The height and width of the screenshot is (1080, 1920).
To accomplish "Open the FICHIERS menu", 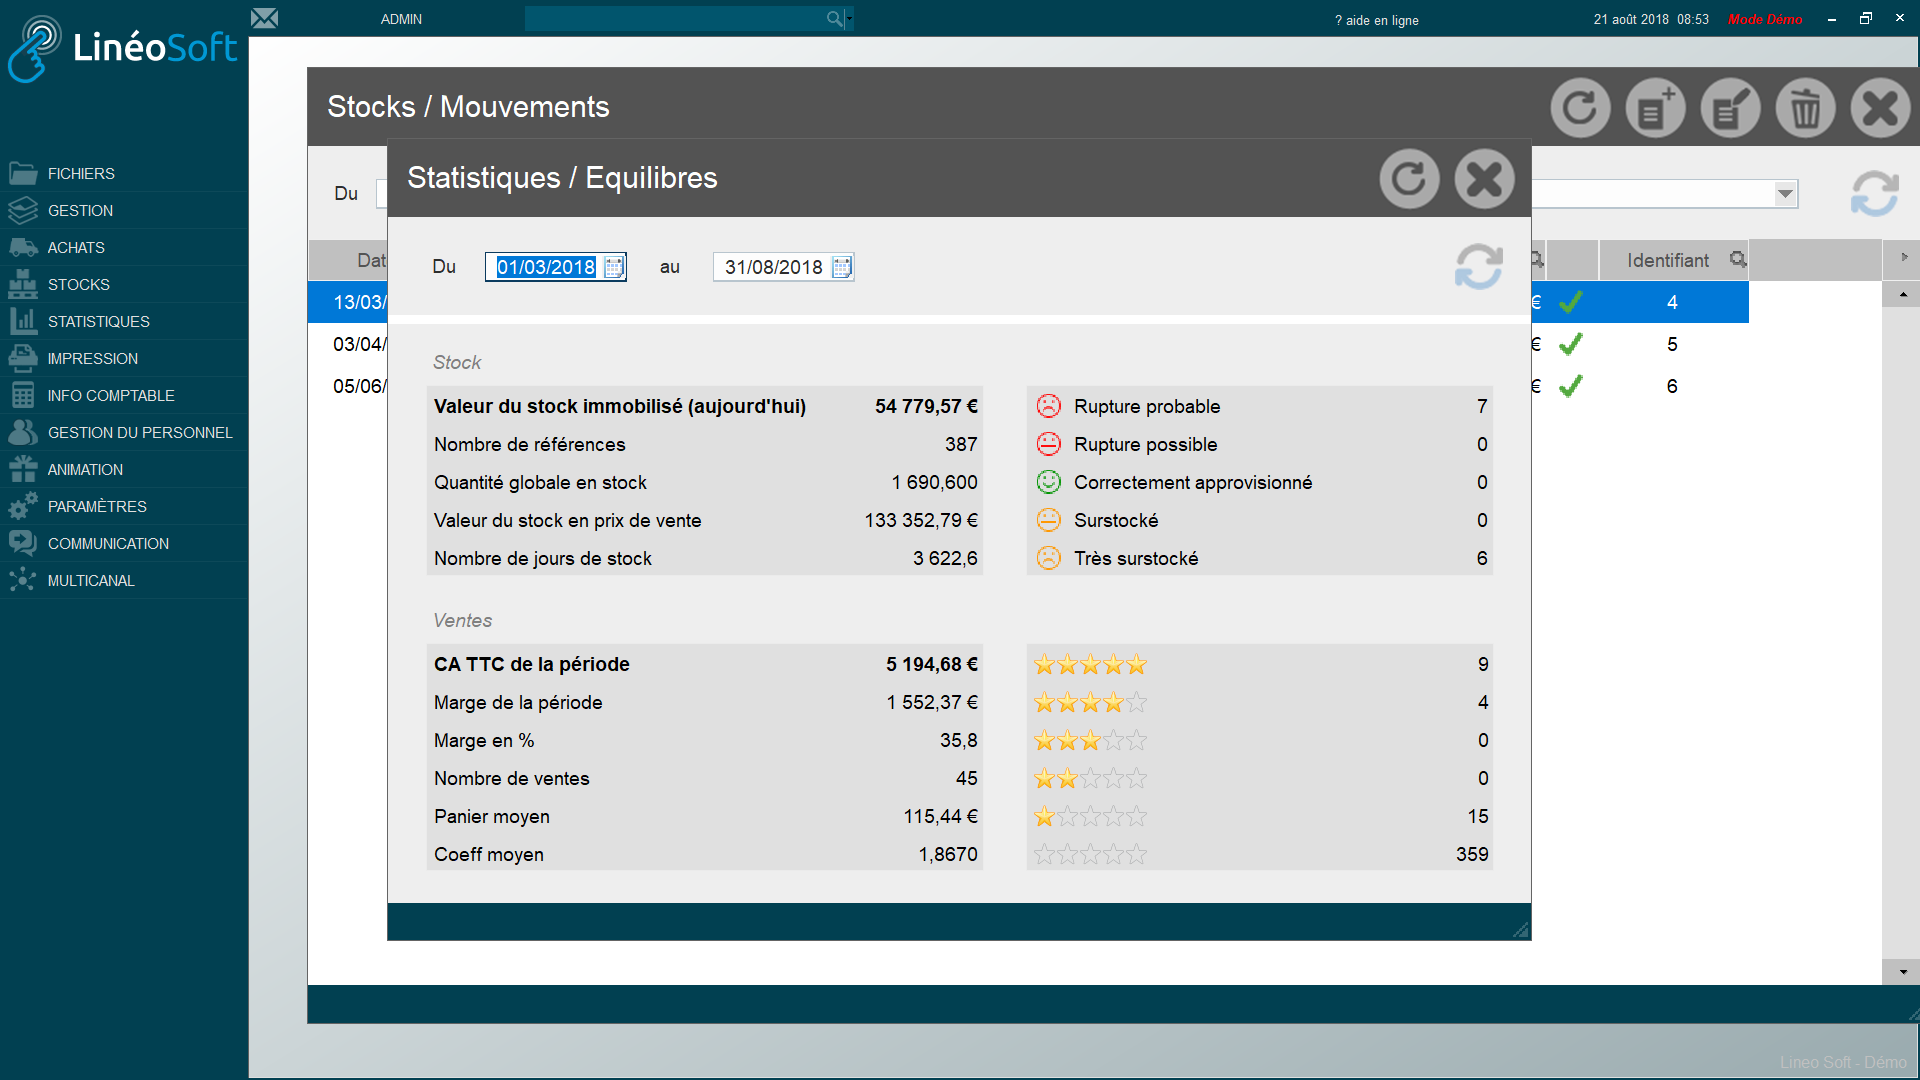I will click(x=124, y=173).
